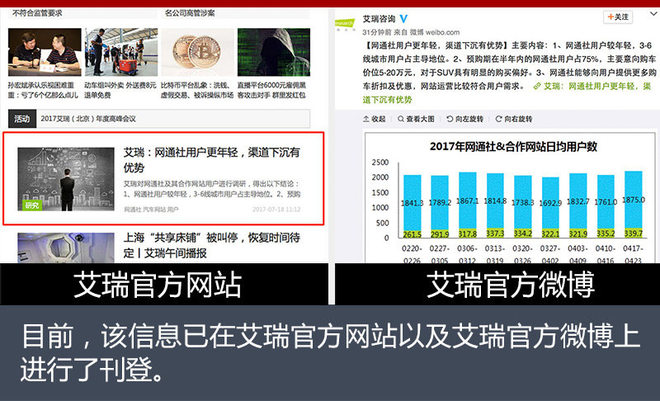Click the article date 2017-07-18
This screenshot has width=660, height=401.
pyautogui.click(x=276, y=209)
